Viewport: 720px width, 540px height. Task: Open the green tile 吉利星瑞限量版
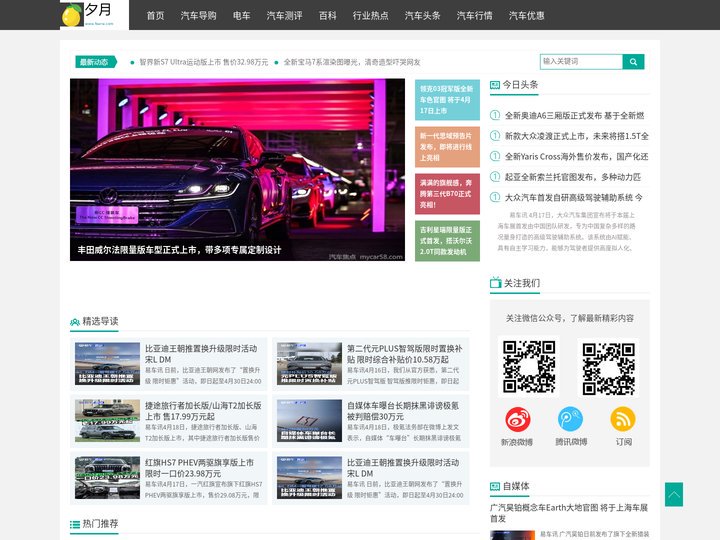coord(447,241)
